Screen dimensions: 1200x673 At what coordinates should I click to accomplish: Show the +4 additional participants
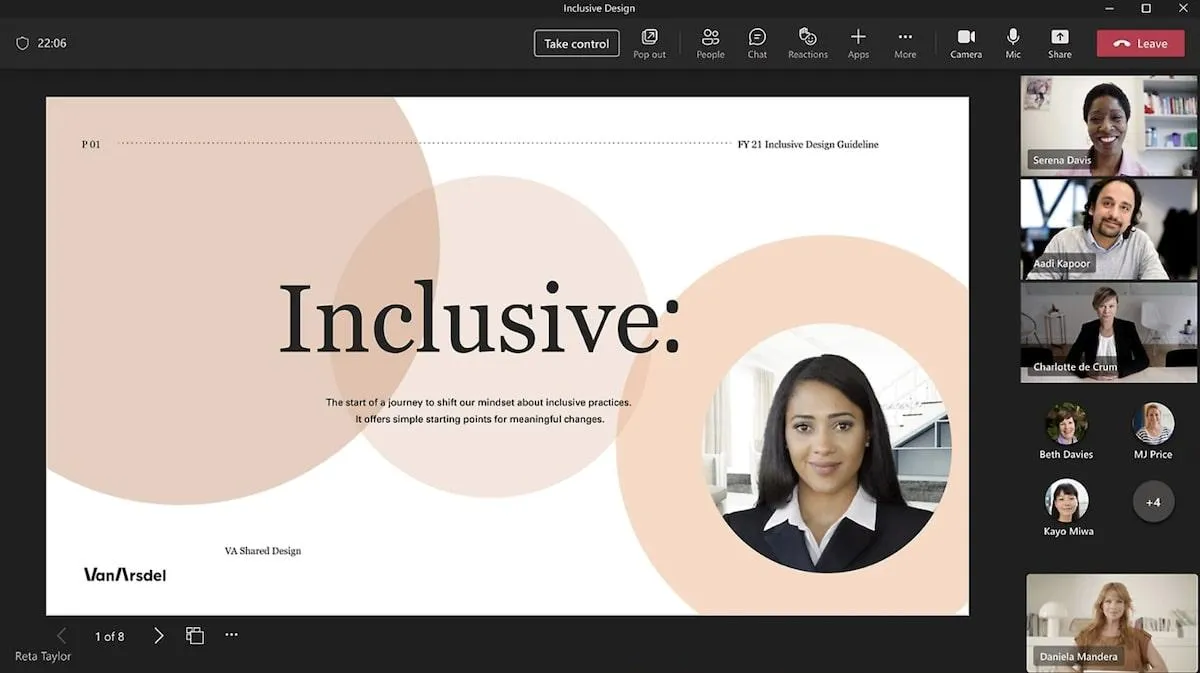1153,502
